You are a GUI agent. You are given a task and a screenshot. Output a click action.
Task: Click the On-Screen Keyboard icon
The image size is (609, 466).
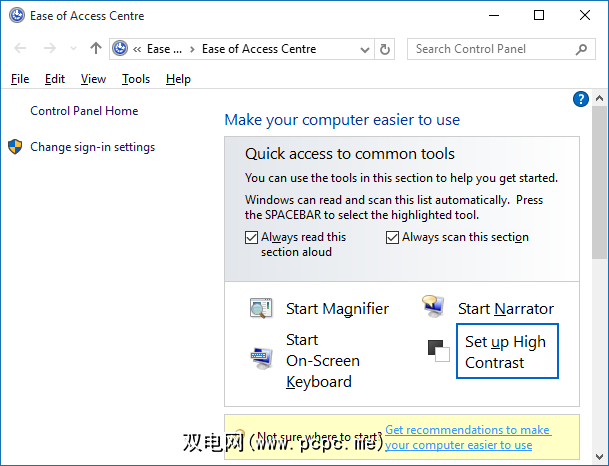click(x=261, y=358)
